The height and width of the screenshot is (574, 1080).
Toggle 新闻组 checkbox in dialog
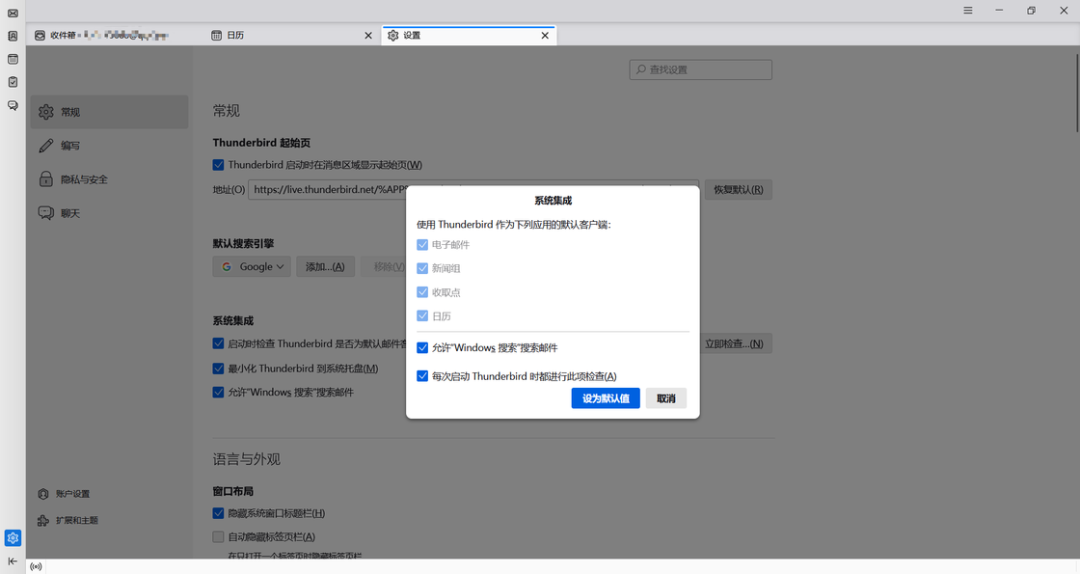click(422, 268)
